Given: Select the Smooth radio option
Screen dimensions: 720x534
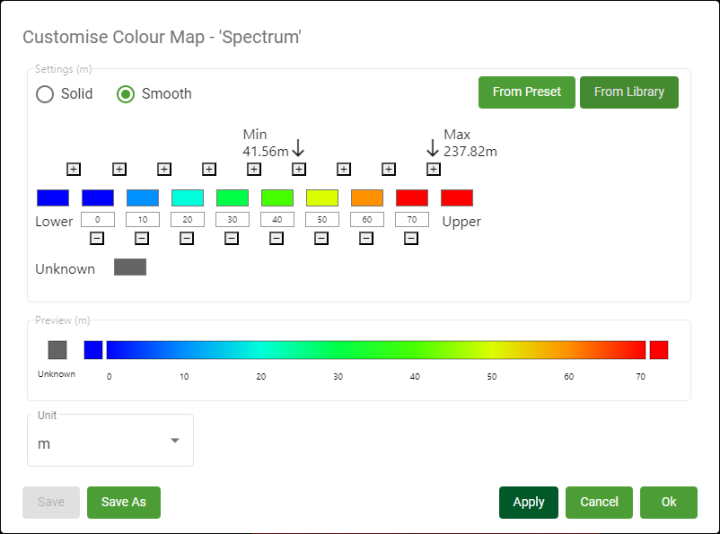Looking at the screenshot, I should coord(126,94).
